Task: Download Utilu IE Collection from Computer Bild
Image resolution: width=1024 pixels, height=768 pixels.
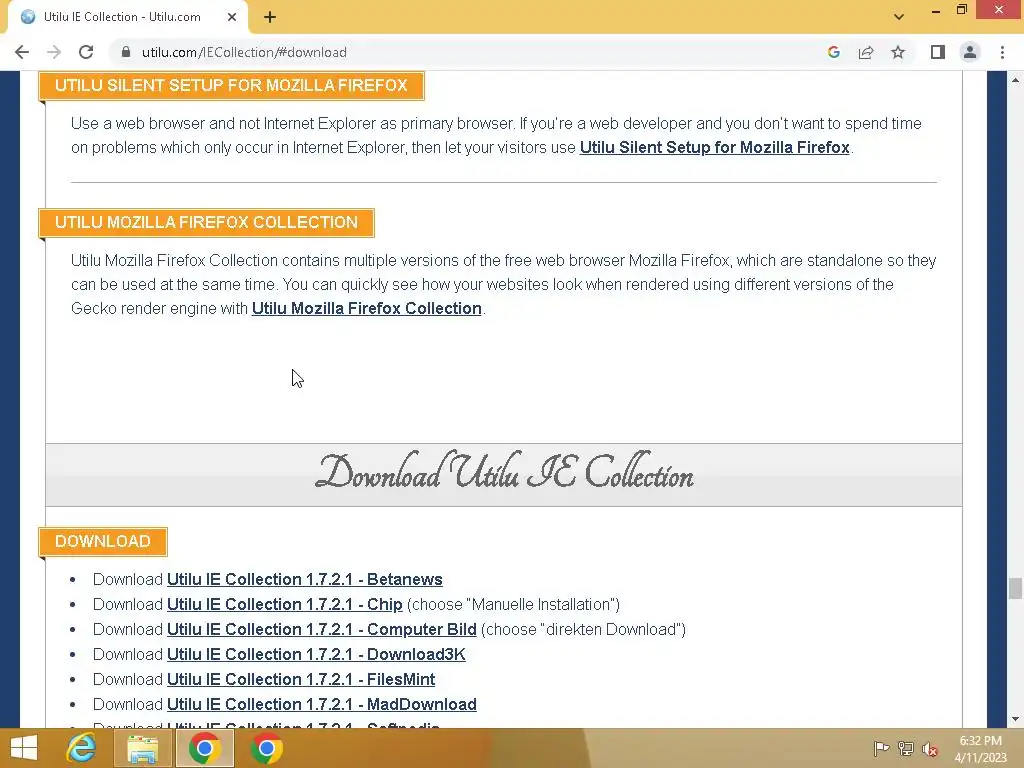Action: pos(321,629)
